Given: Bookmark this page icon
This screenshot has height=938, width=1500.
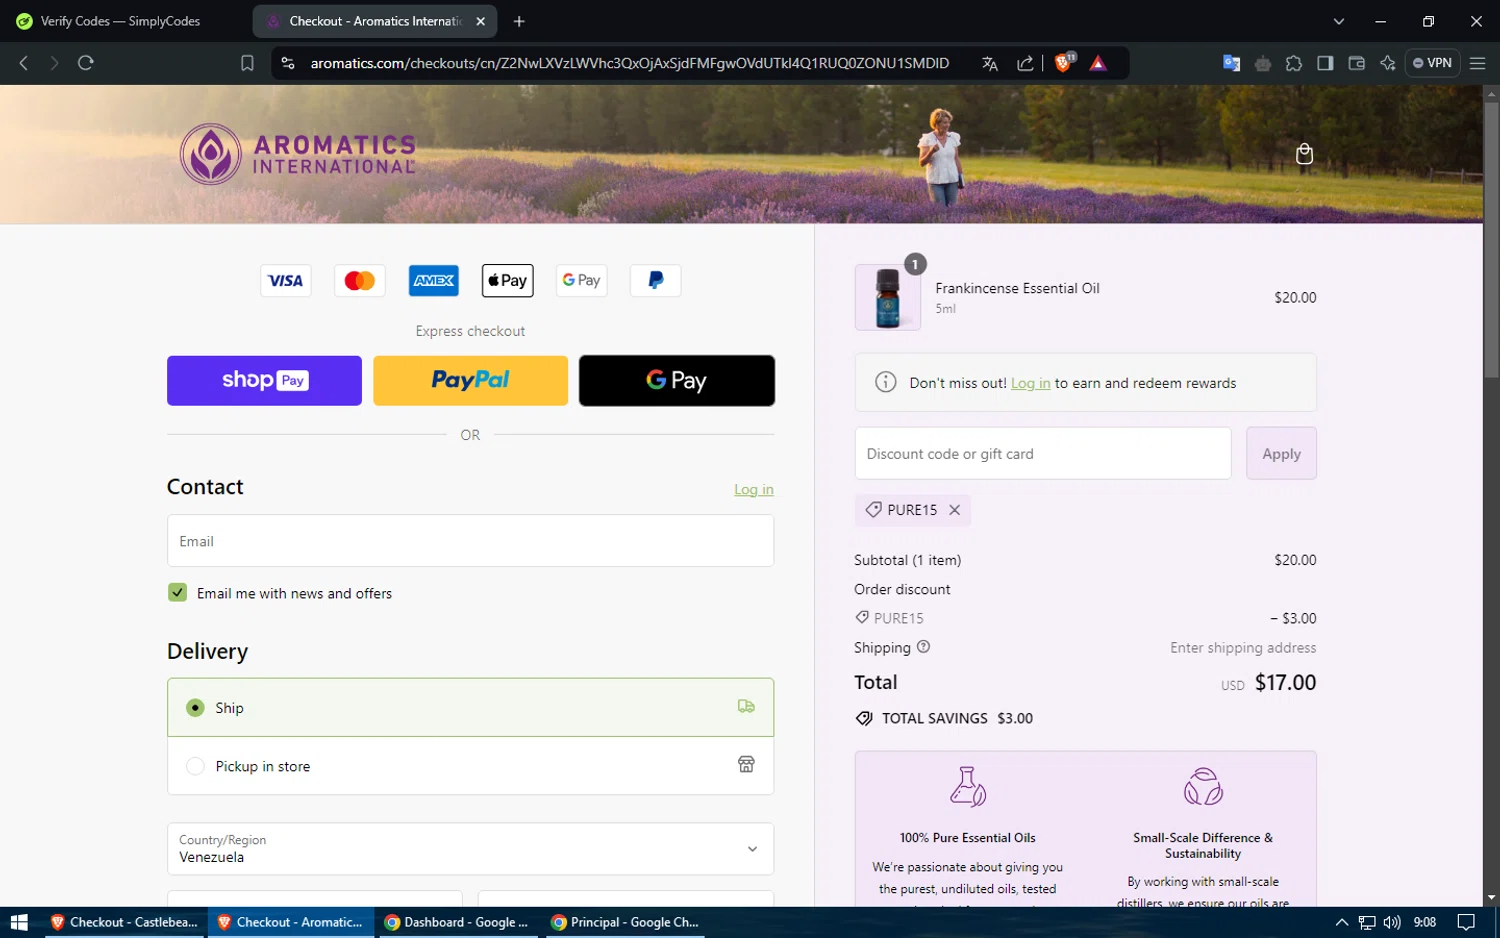Looking at the screenshot, I should pos(247,63).
